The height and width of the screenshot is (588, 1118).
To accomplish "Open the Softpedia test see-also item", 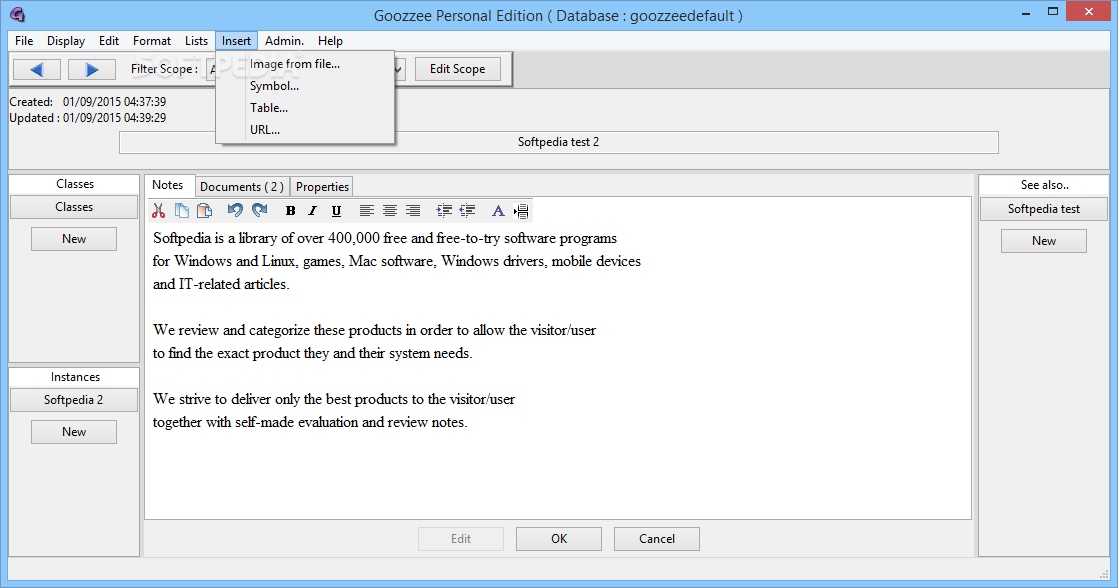I will pyautogui.click(x=1044, y=209).
